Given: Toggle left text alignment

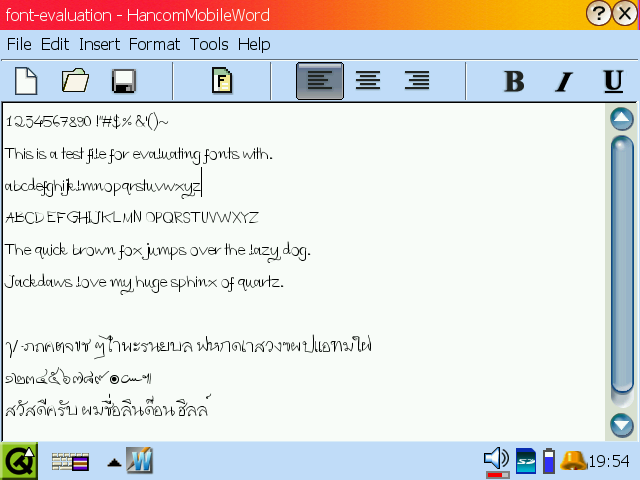Looking at the screenshot, I should click(320, 81).
